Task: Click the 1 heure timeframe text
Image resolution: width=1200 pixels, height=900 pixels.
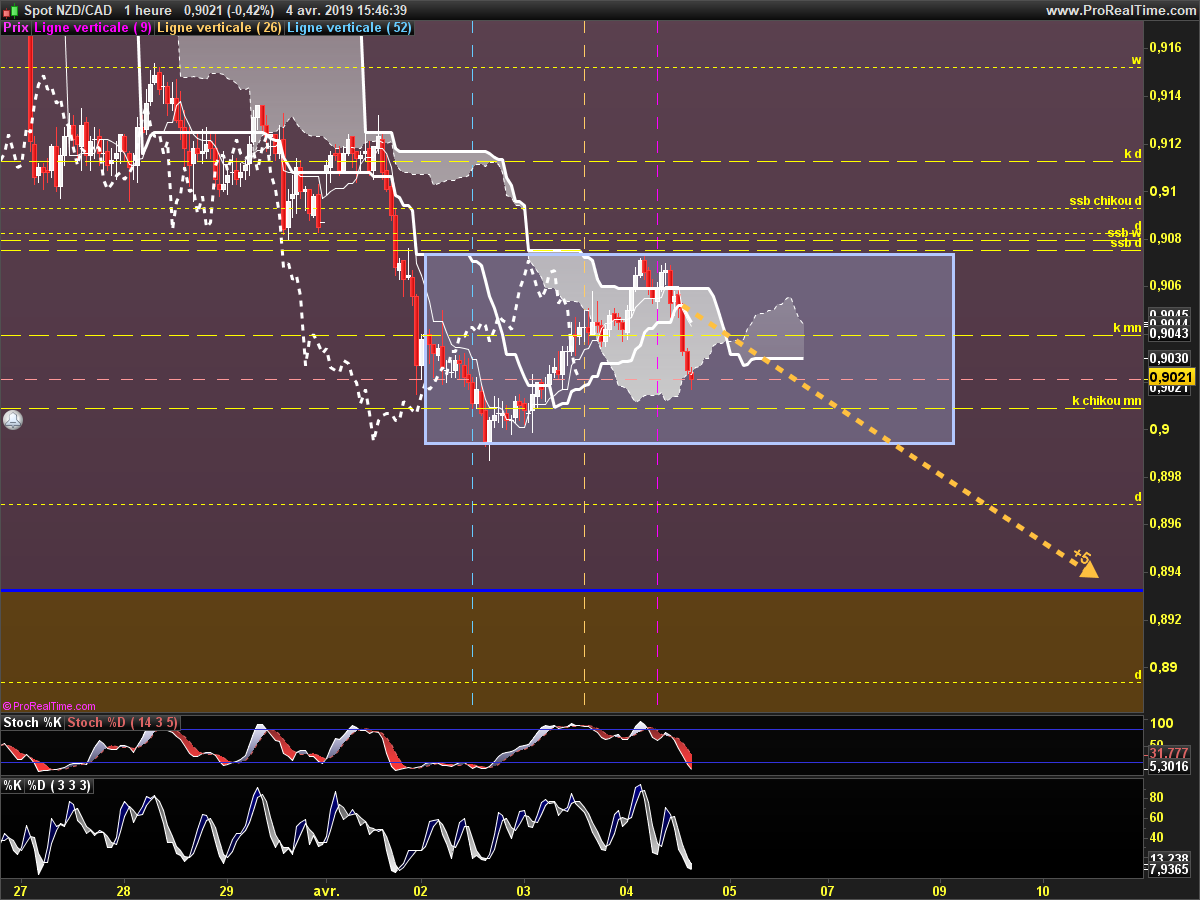Action: (148, 10)
